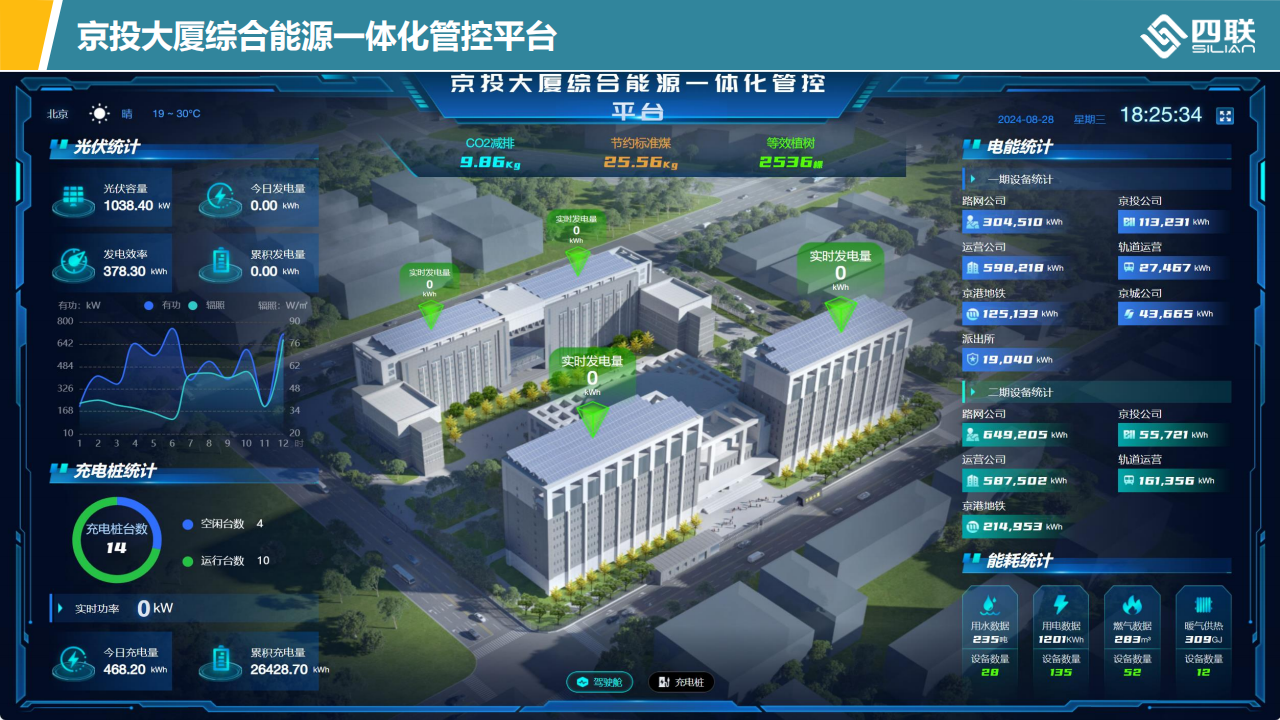Click the phase-two 运营公司 icon with 587,502
This screenshot has height=720, width=1280.
[x=971, y=481]
